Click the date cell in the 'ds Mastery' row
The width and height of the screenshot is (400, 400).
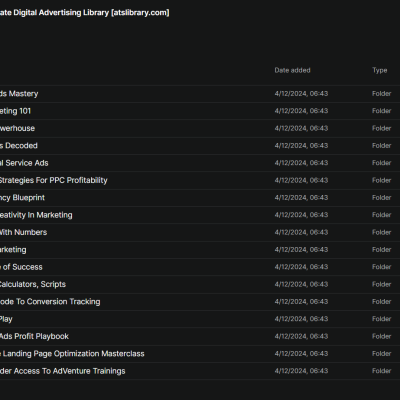301,94
